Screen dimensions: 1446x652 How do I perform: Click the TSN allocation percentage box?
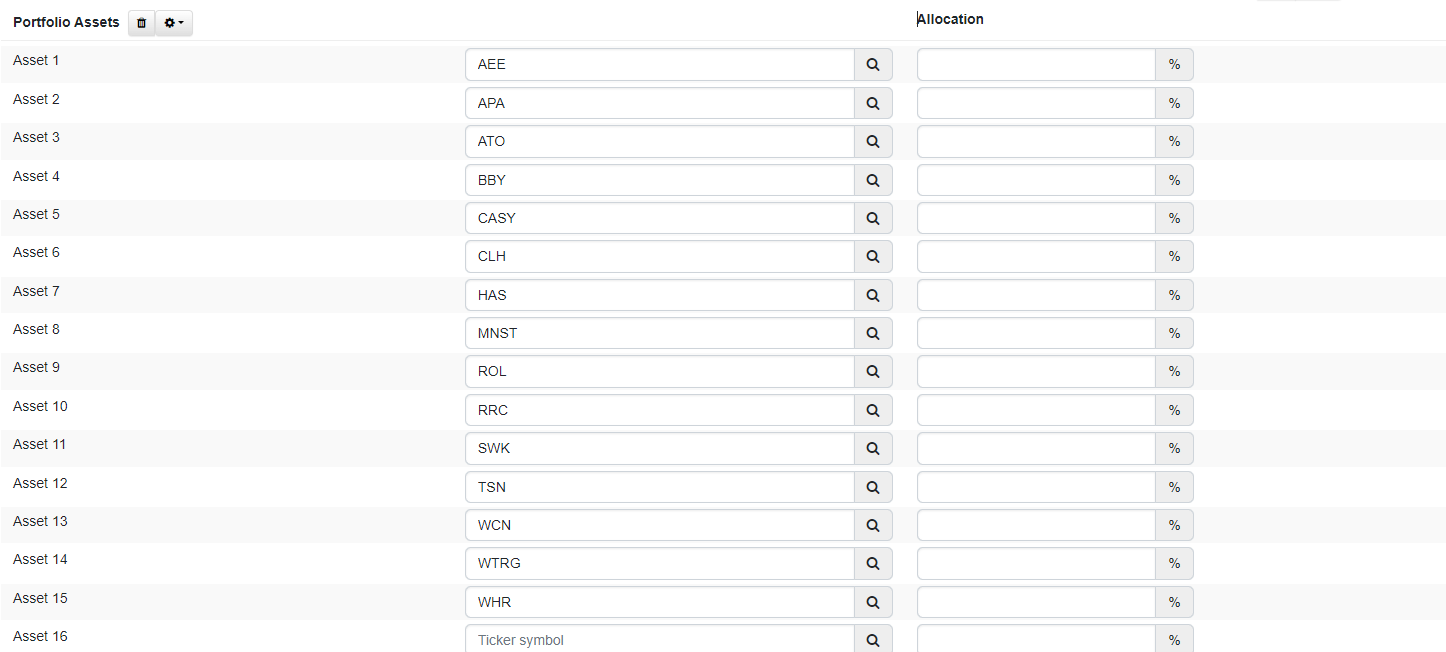tap(1036, 487)
